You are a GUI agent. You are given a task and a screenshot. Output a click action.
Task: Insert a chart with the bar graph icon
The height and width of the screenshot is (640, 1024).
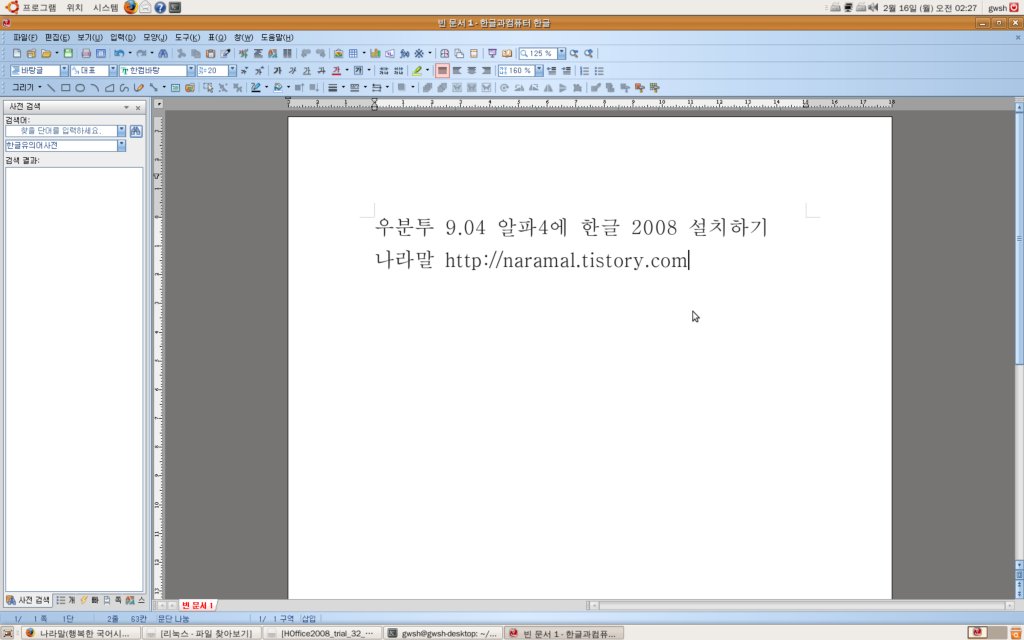pos(375,54)
